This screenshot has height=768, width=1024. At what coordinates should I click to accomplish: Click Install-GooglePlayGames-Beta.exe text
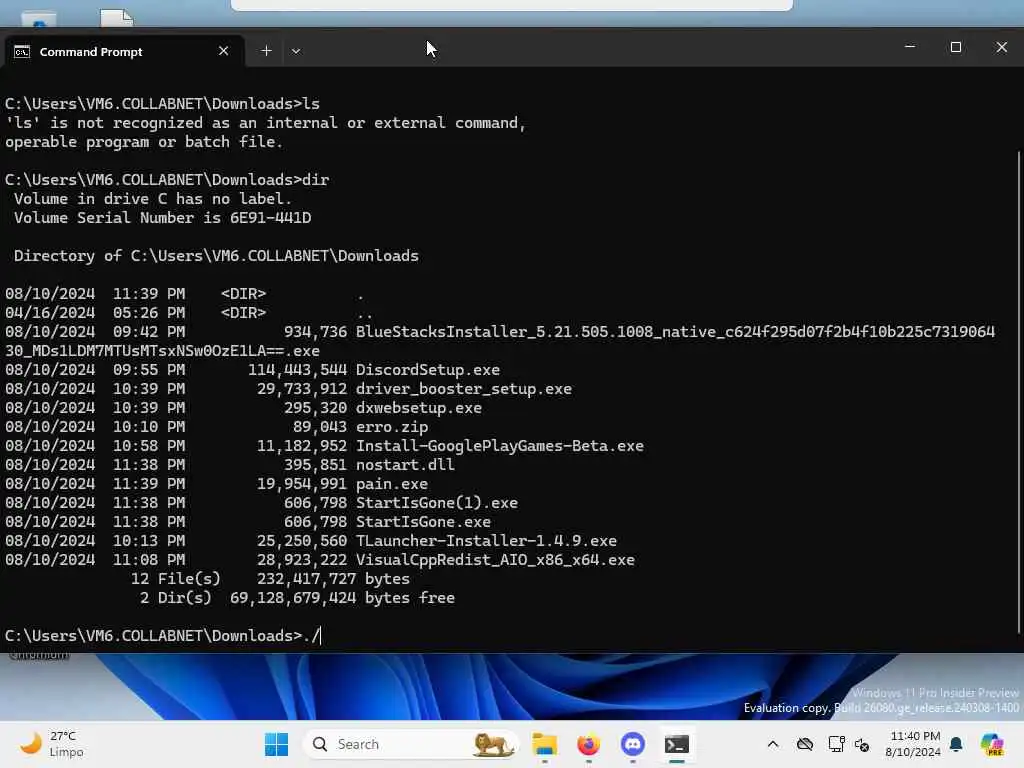500,446
